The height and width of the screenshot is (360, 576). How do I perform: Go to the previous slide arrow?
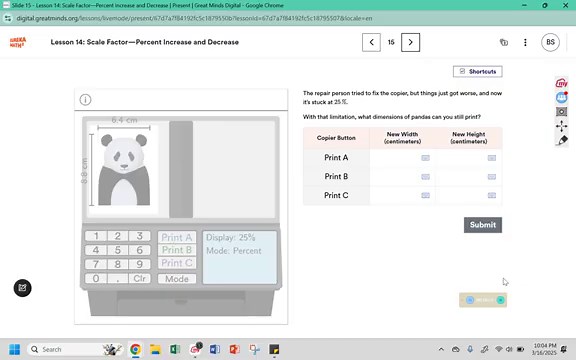[371, 42]
